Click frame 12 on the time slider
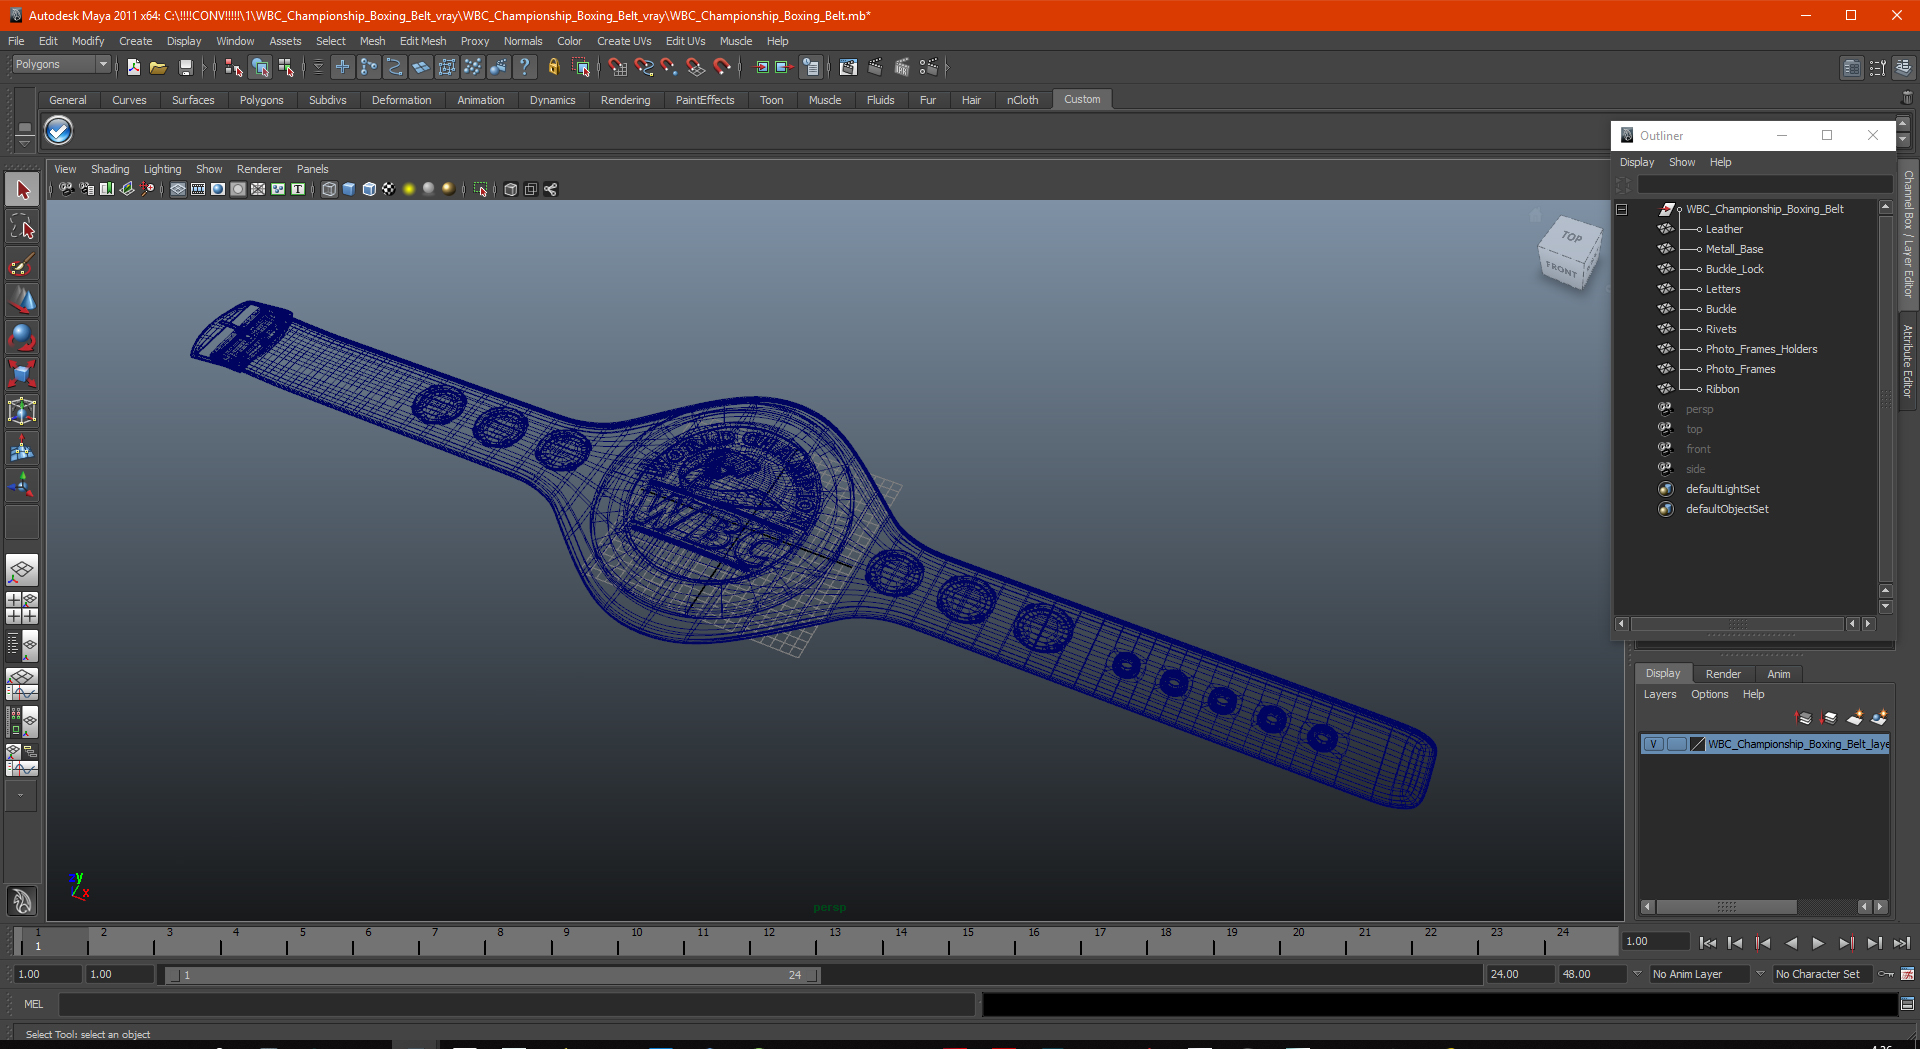1920x1049 pixels. click(x=769, y=942)
